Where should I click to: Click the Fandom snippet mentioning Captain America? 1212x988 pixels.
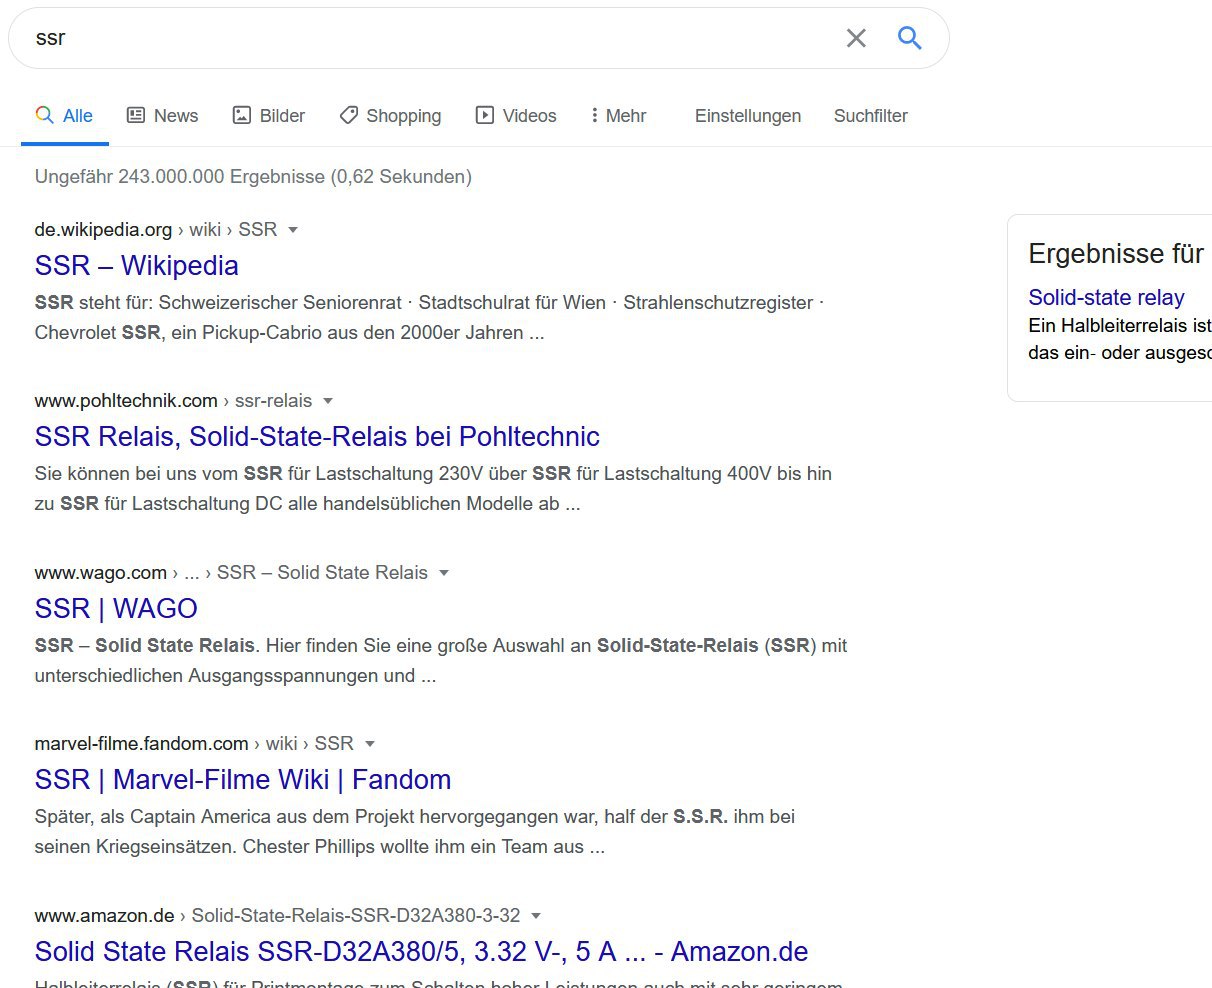coord(415,832)
